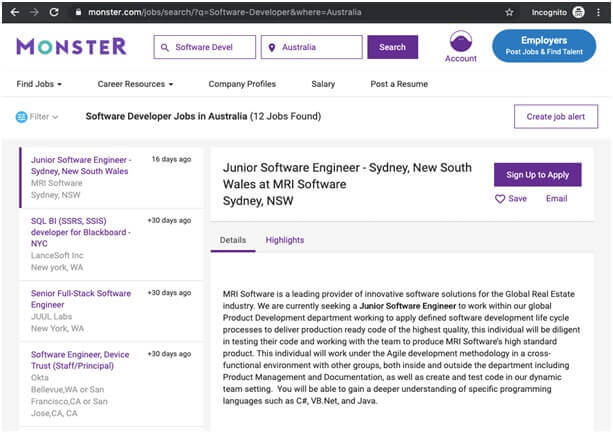Click 'Sydney, NSW' in job detail header
This screenshot has height=433, width=613.
(x=258, y=201)
